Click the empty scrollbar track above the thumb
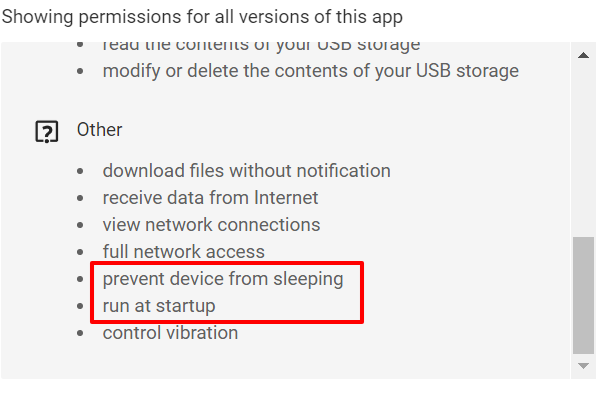Viewport: 612px width, 409px height. [x=583, y=150]
